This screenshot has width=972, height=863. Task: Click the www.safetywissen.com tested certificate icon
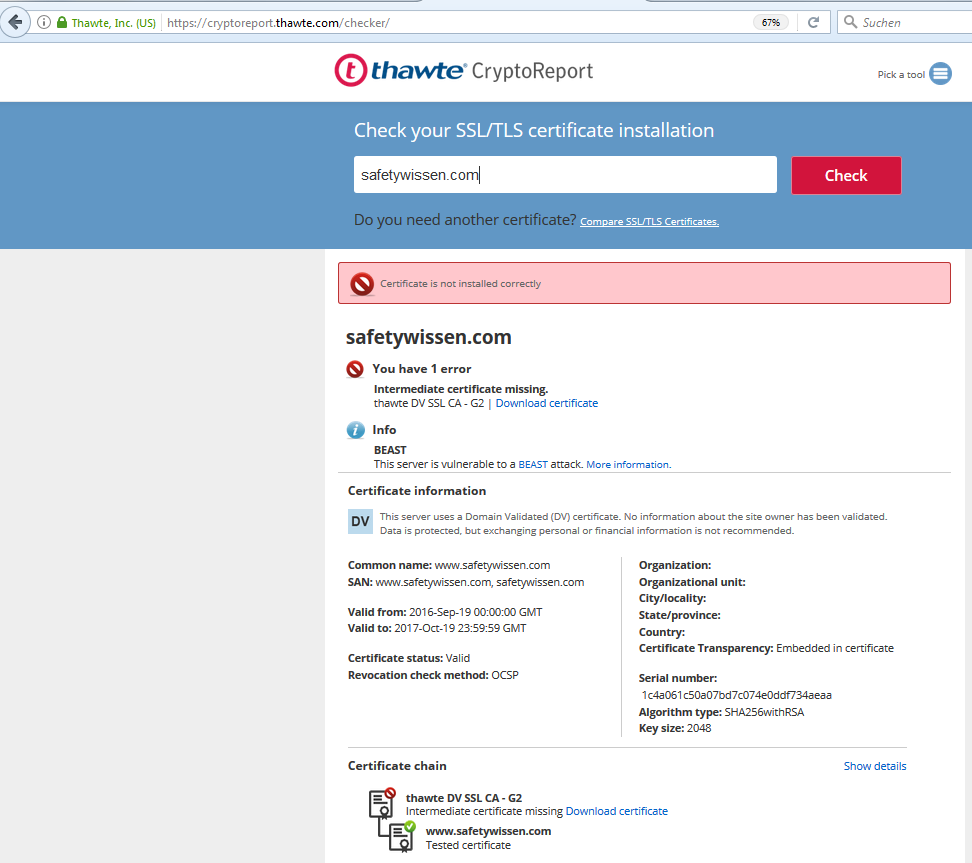pos(402,836)
